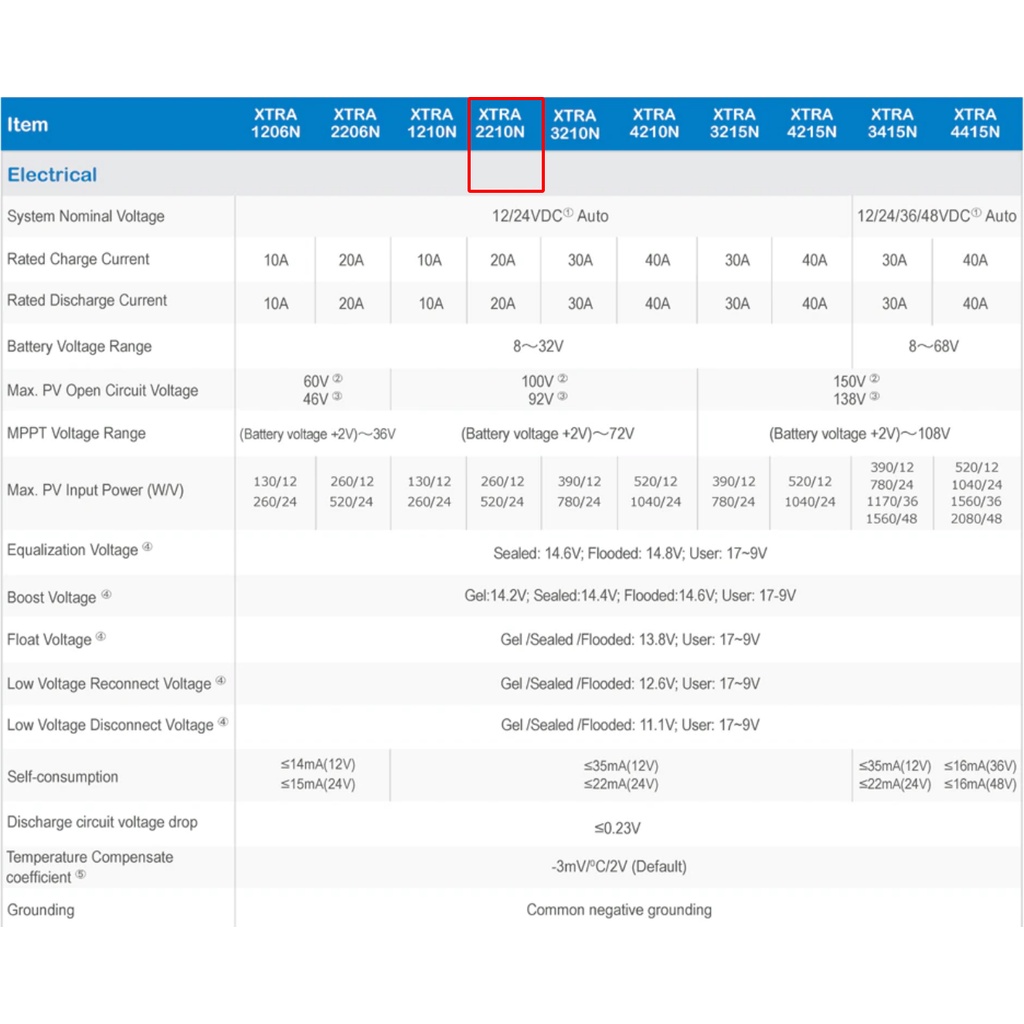Click the XTRA 1206N column header

[x=275, y=123]
